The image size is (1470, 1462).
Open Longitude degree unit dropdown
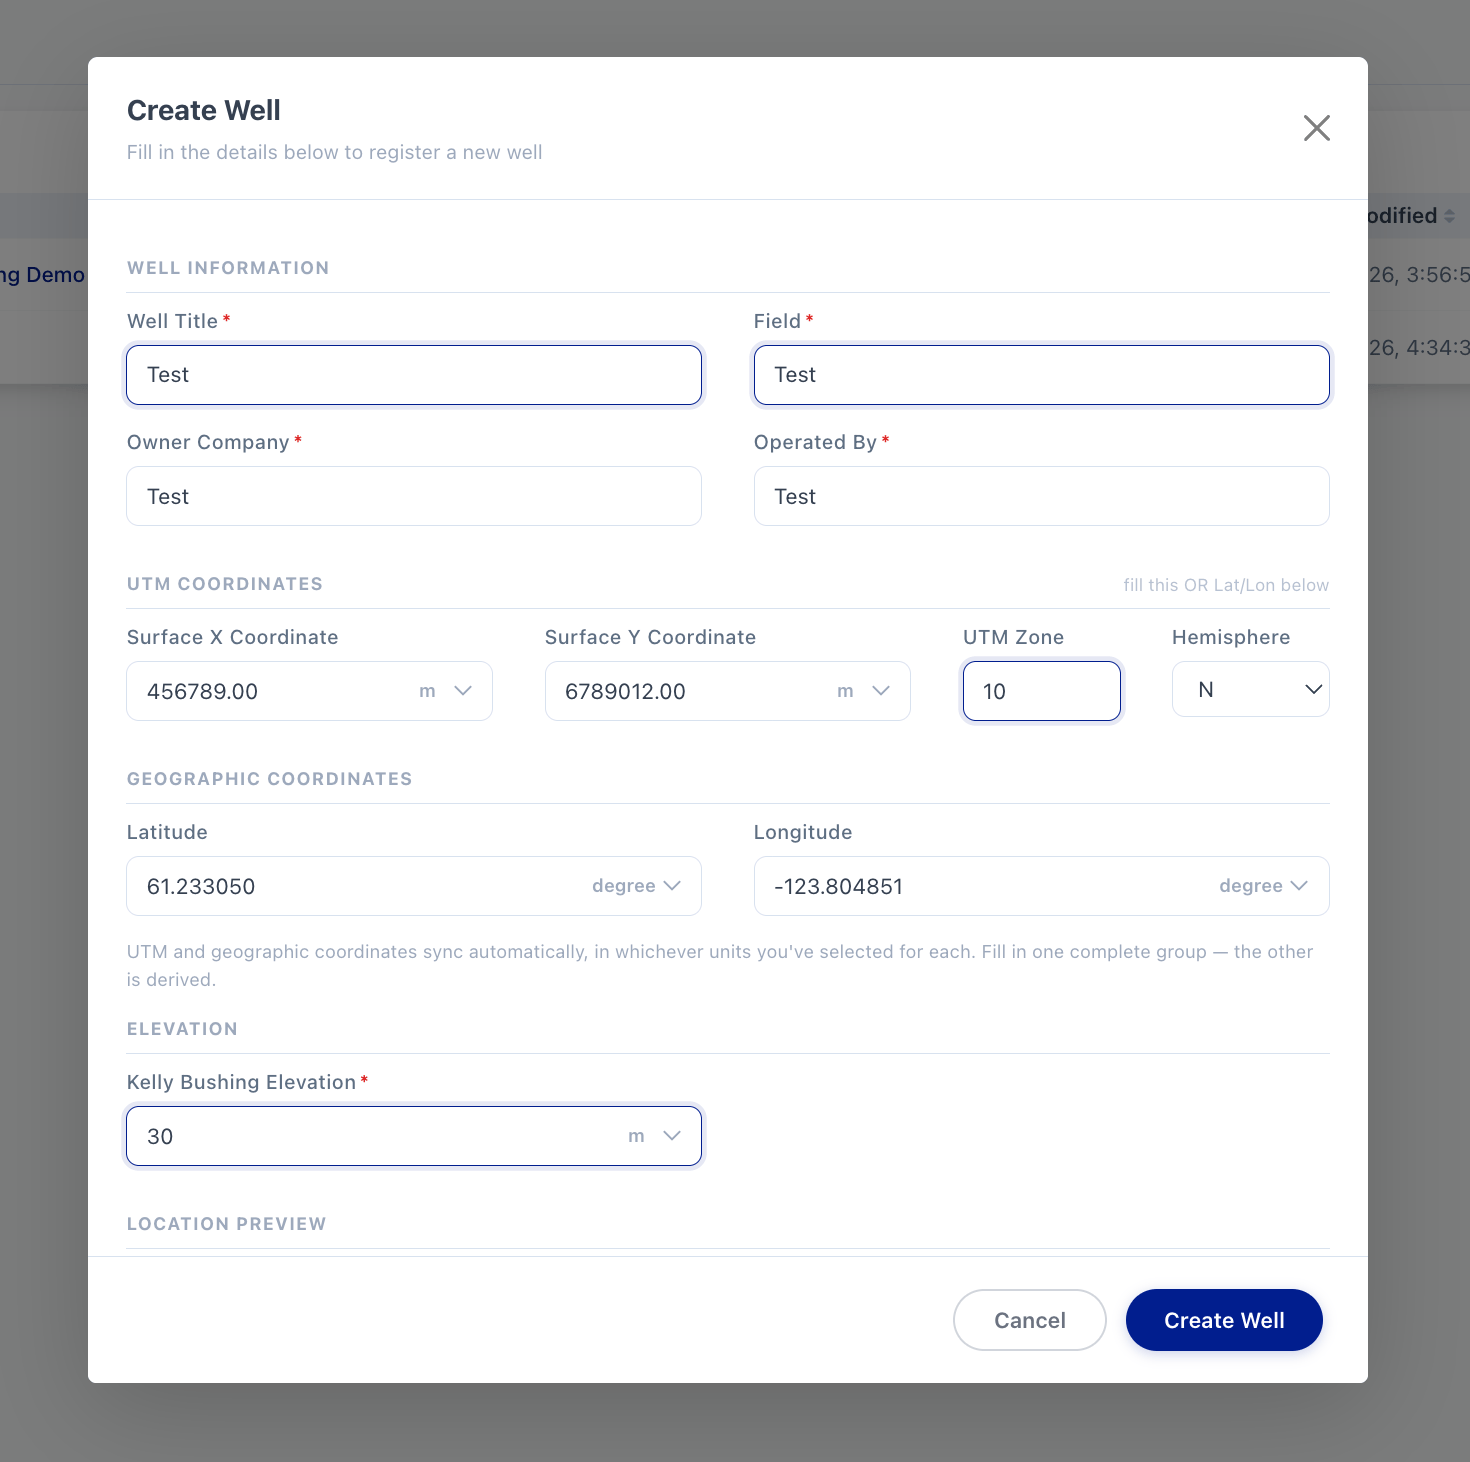1264,886
